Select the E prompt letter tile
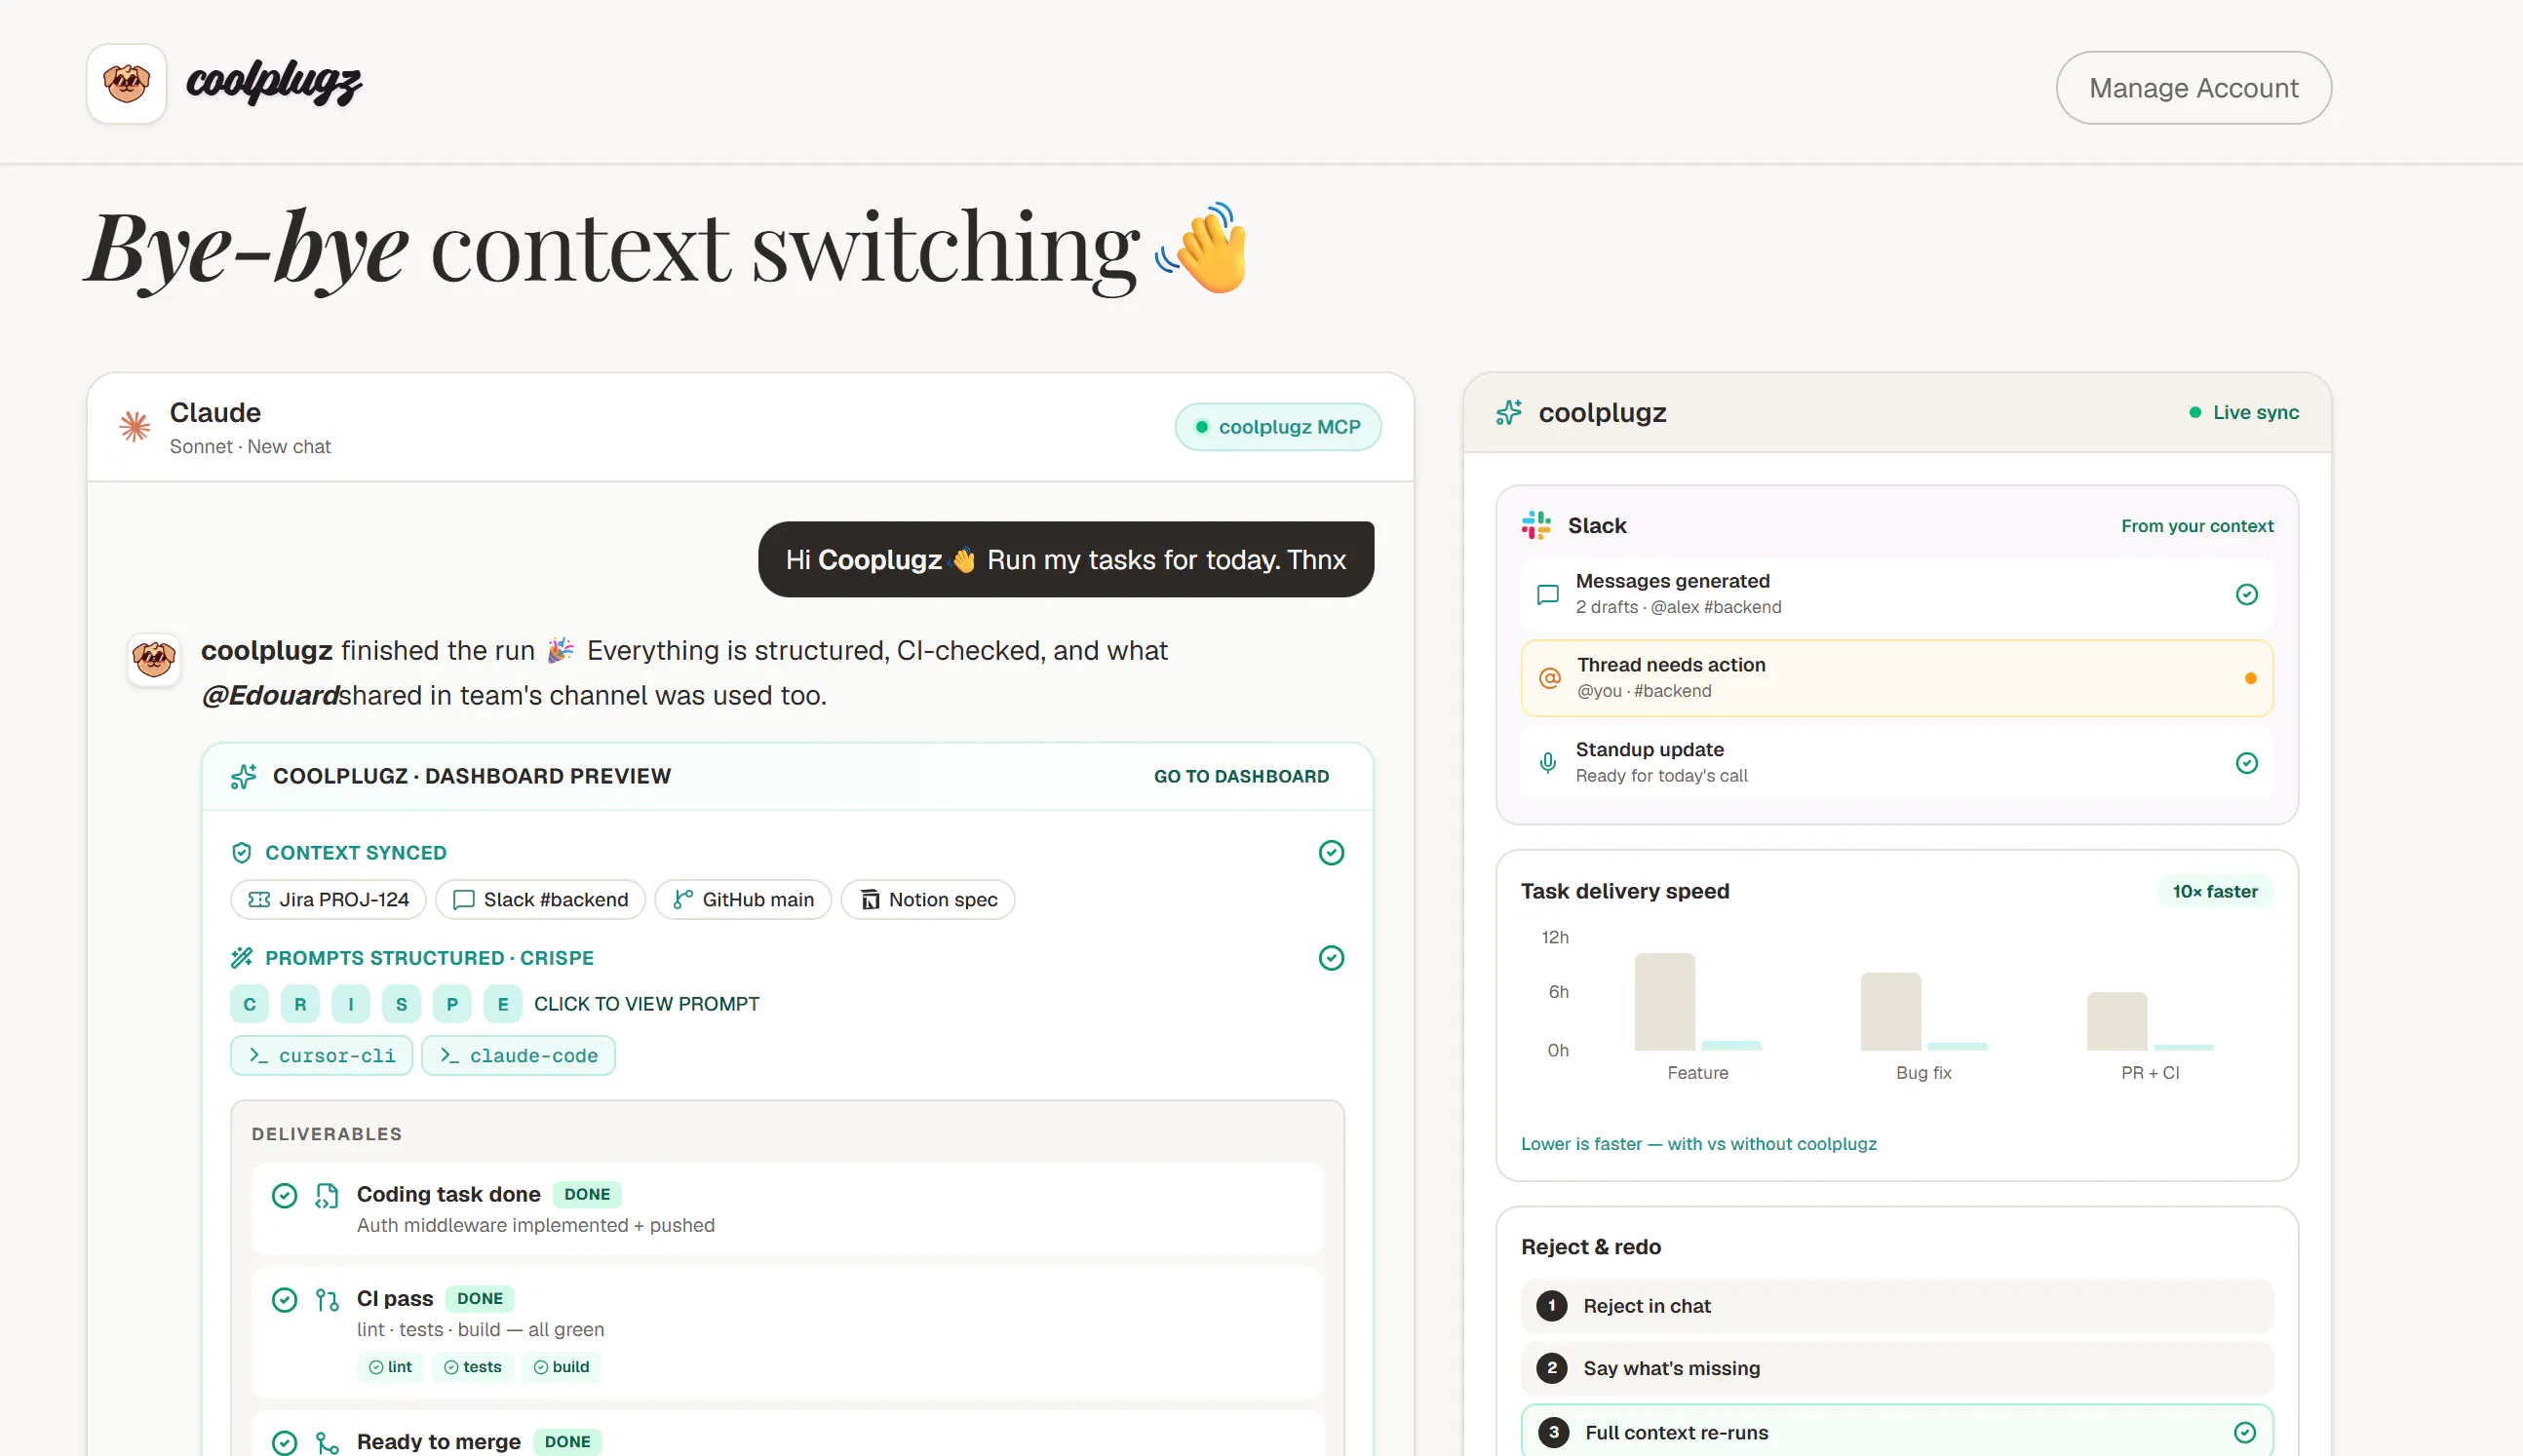2523x1456 pixels. coord(503,1004)
